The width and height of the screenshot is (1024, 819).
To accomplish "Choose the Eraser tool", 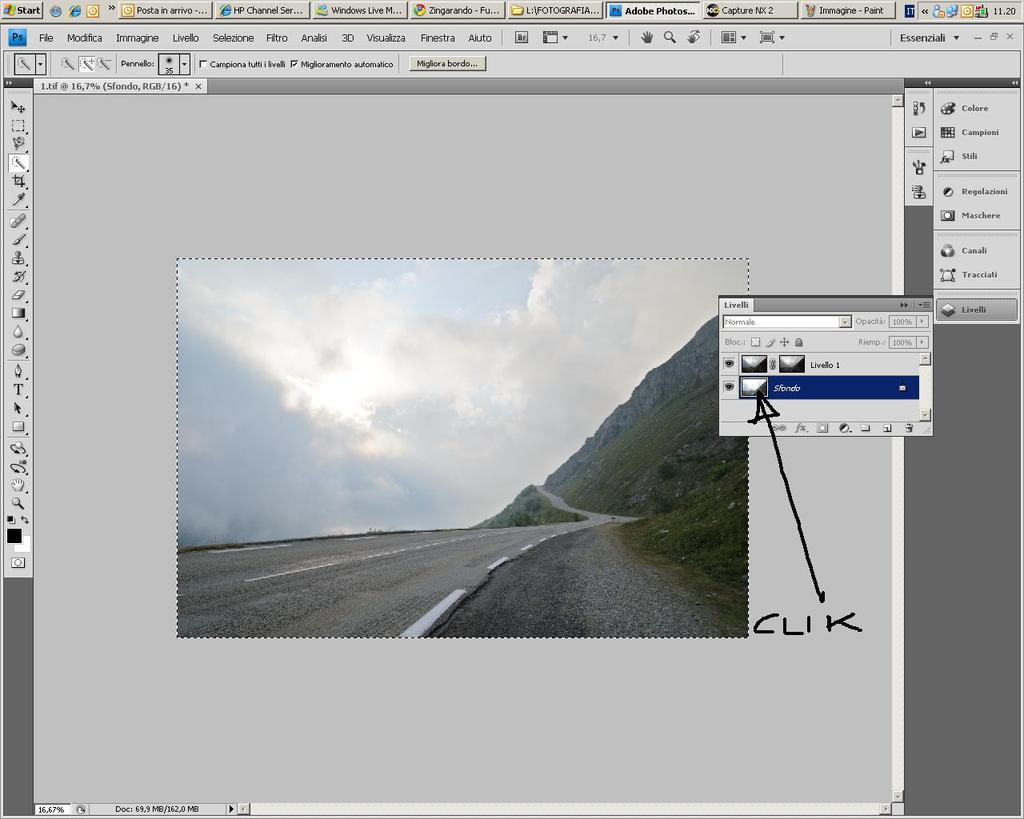I will (x=18, y=295).
